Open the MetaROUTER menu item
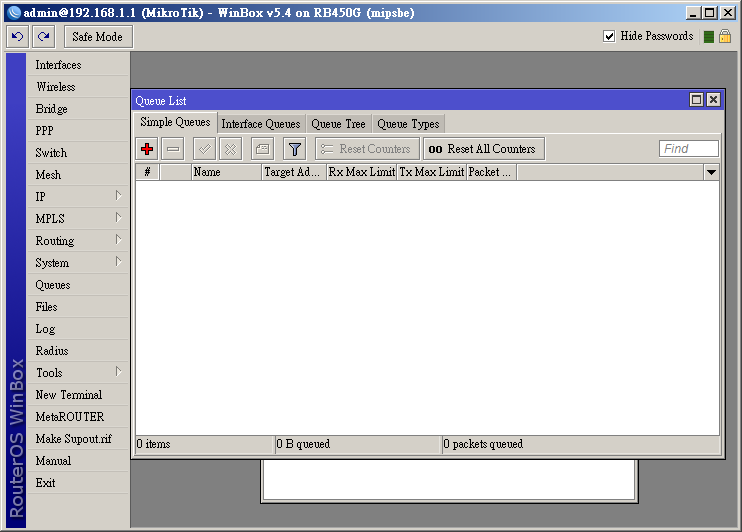This screenshot has height=532, width=742. 78,417
